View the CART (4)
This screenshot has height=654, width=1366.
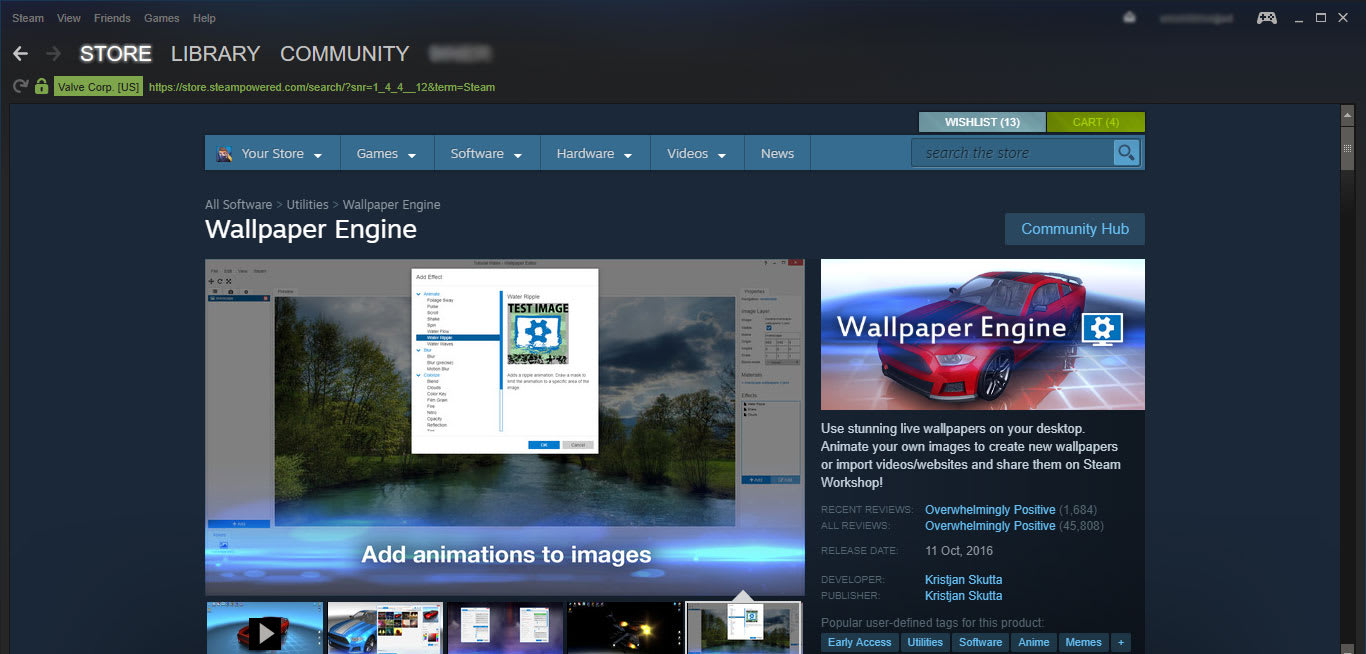[1096, 121]
